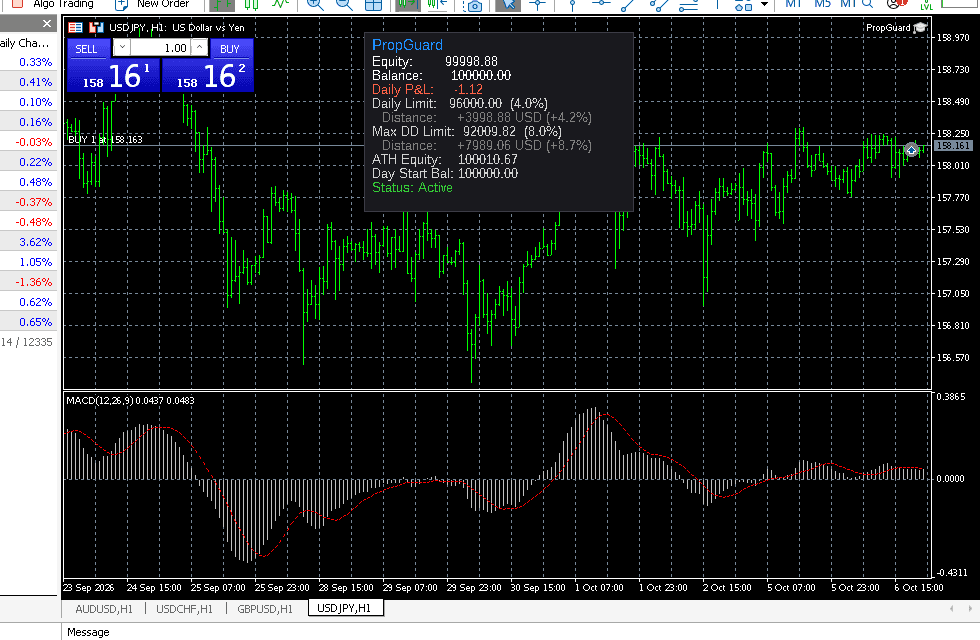Click the Status: Active line
Image resolution: width=980 pixels, height=640 pixels.
(412, 188)
